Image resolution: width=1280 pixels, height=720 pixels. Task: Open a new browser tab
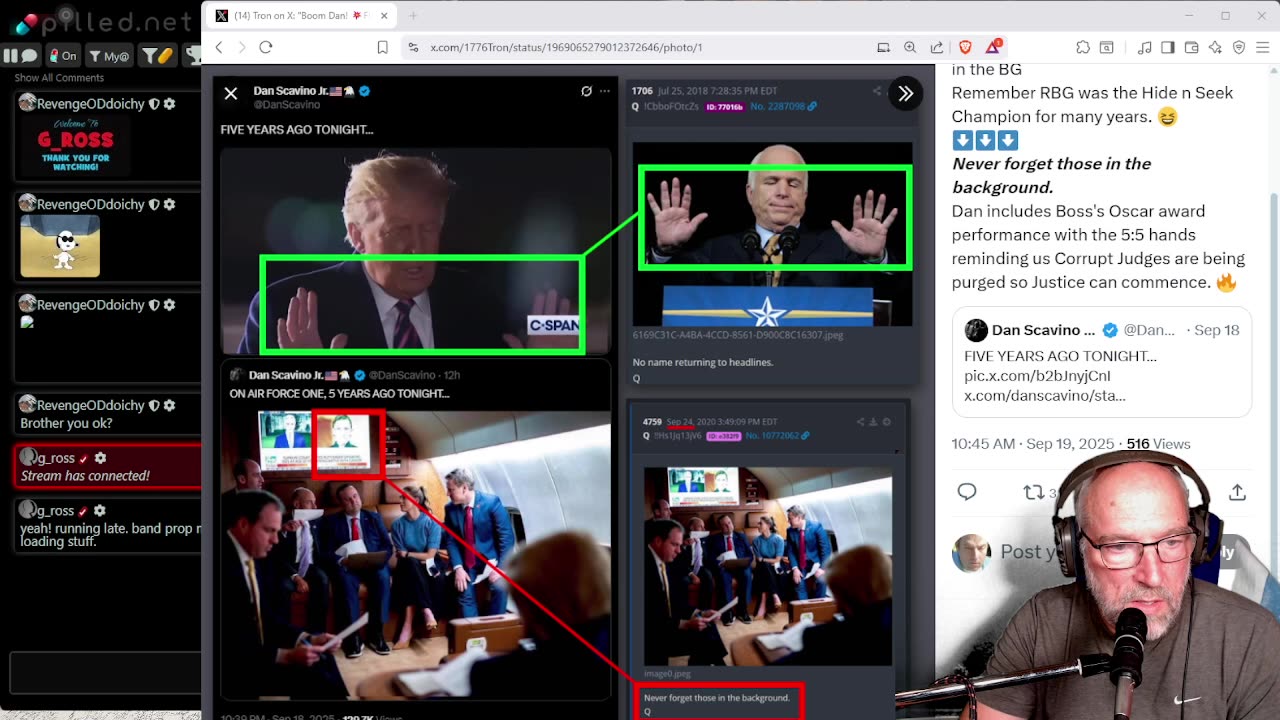coord(413,15)
